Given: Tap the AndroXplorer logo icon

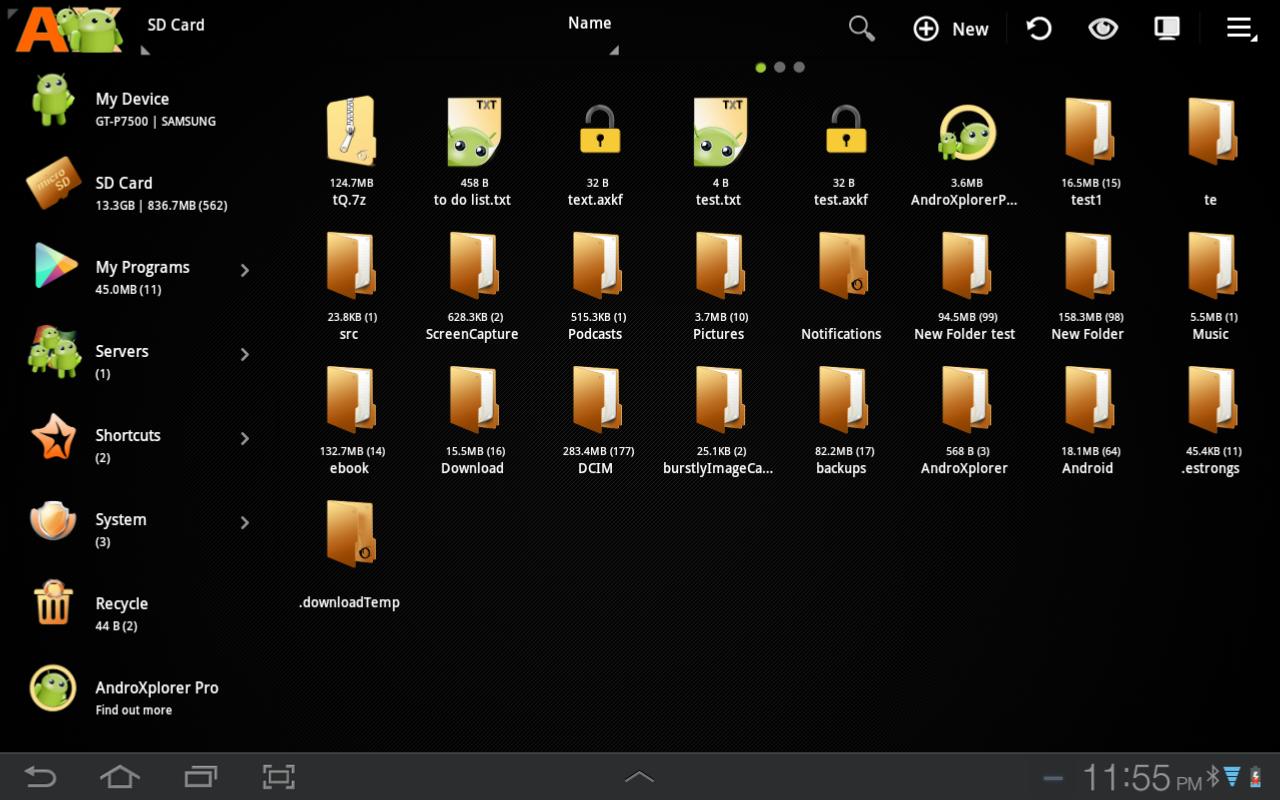Looking at the screenshot, I should pos(68,28).
